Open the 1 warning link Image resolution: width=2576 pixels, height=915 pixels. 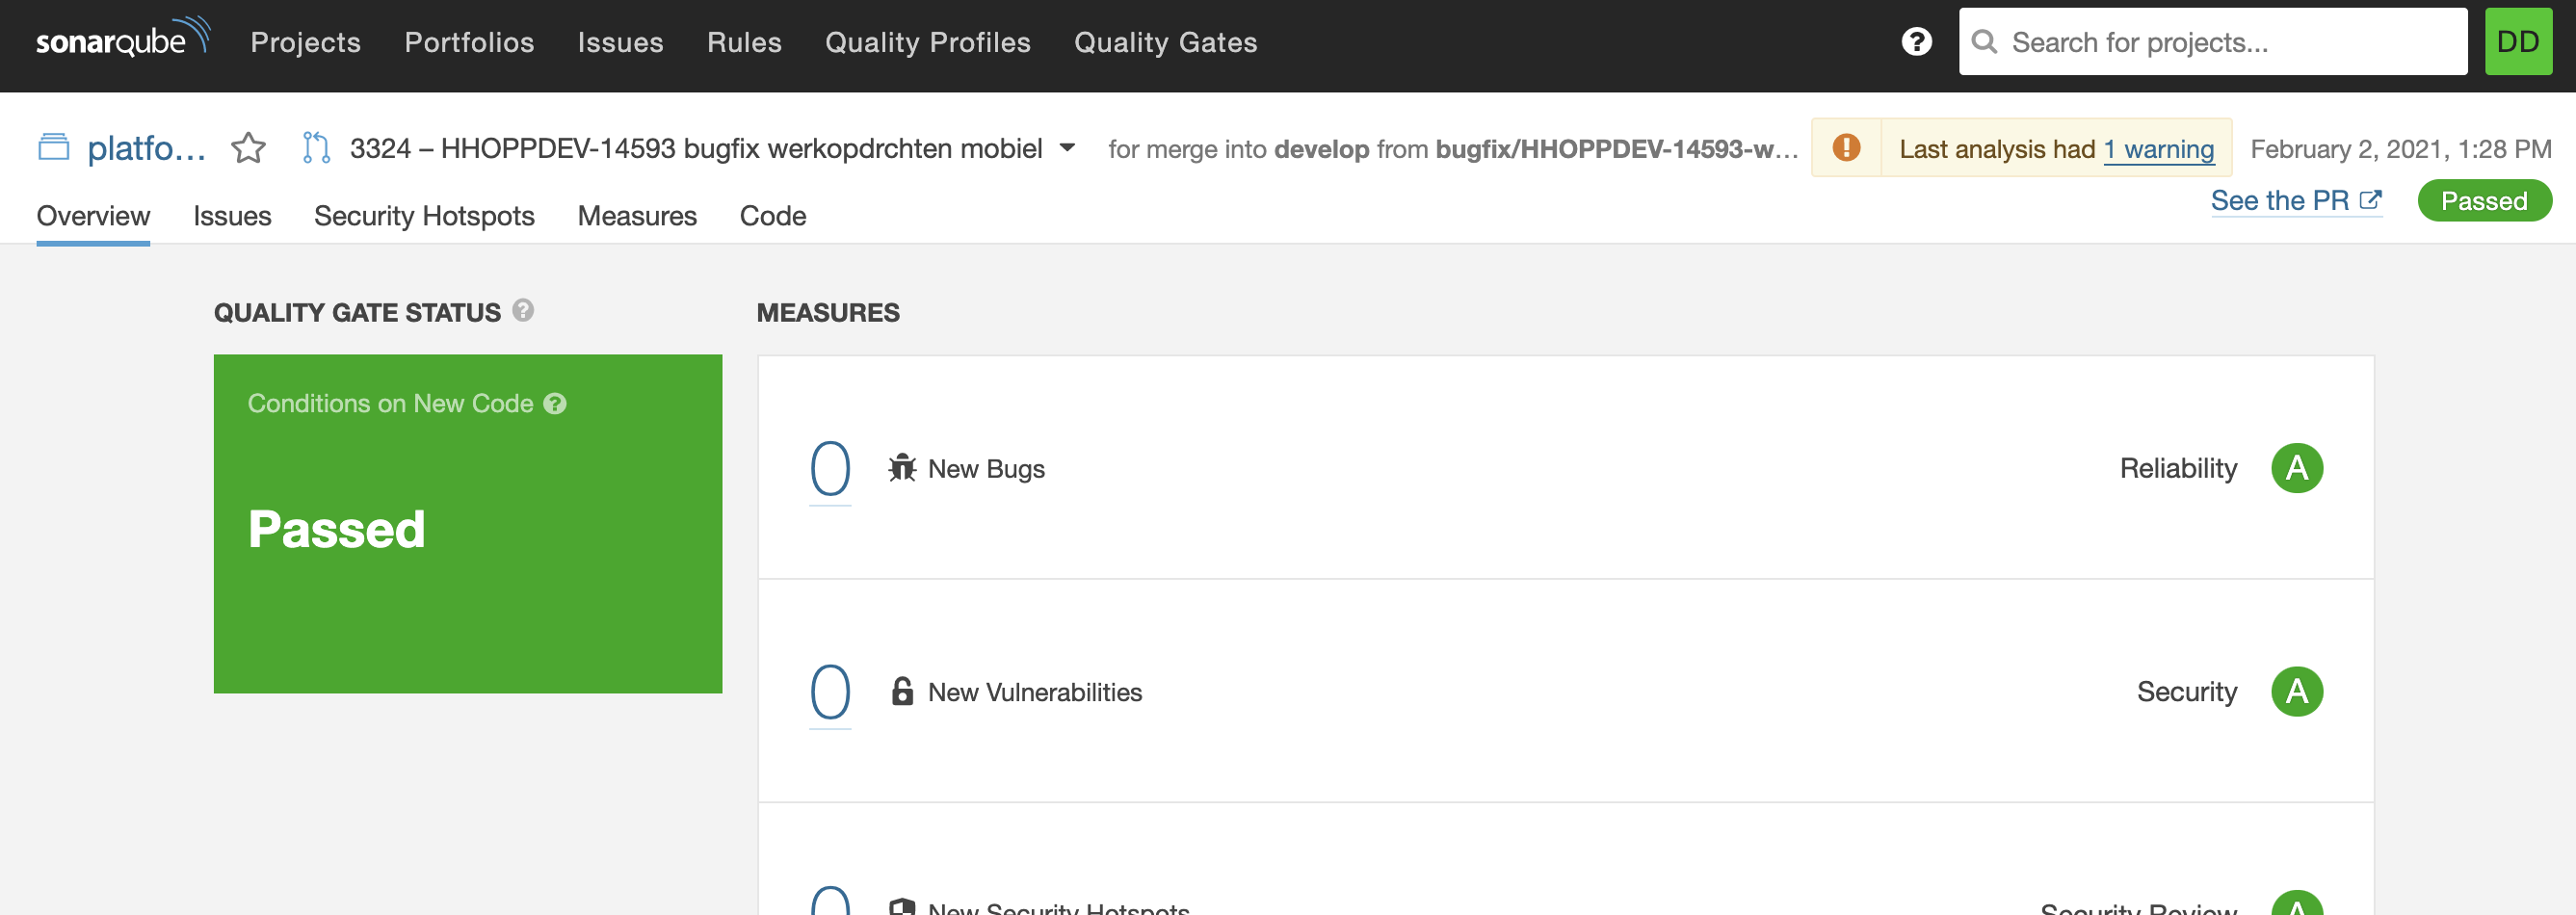pyautogui.click(x=2159, y=149)
